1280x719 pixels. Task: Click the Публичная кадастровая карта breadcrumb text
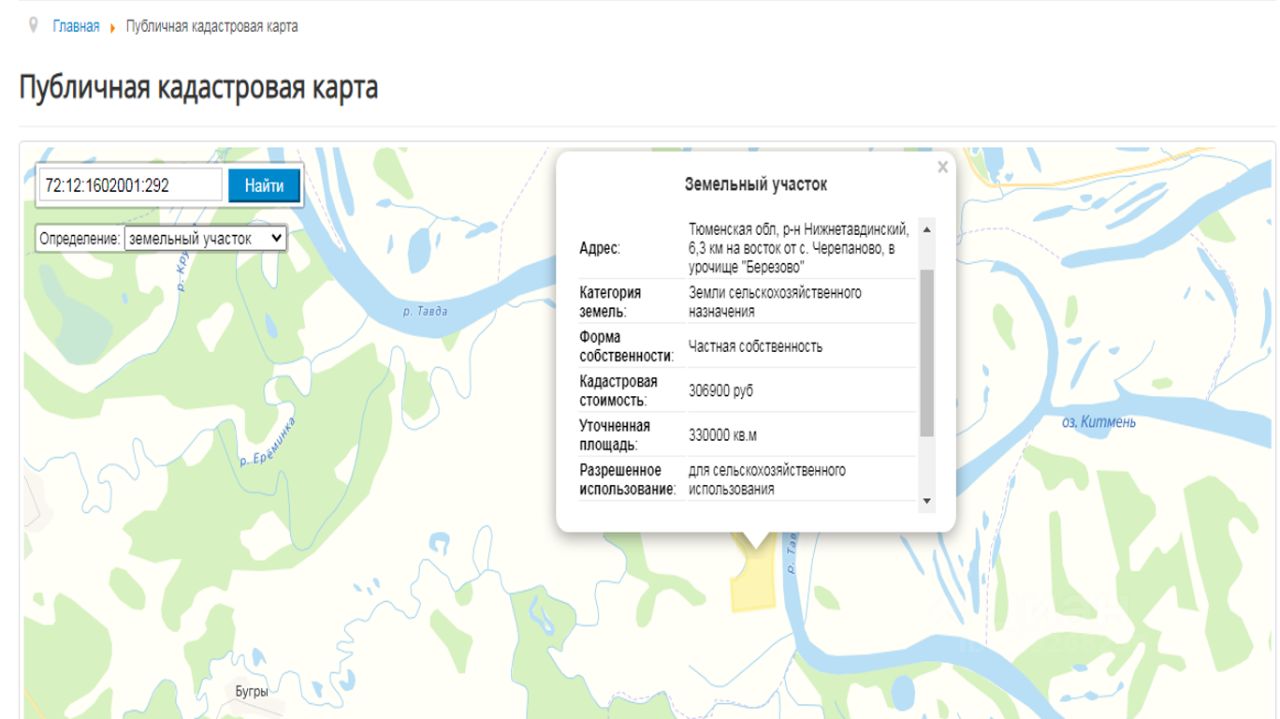(x=211, y=27)
